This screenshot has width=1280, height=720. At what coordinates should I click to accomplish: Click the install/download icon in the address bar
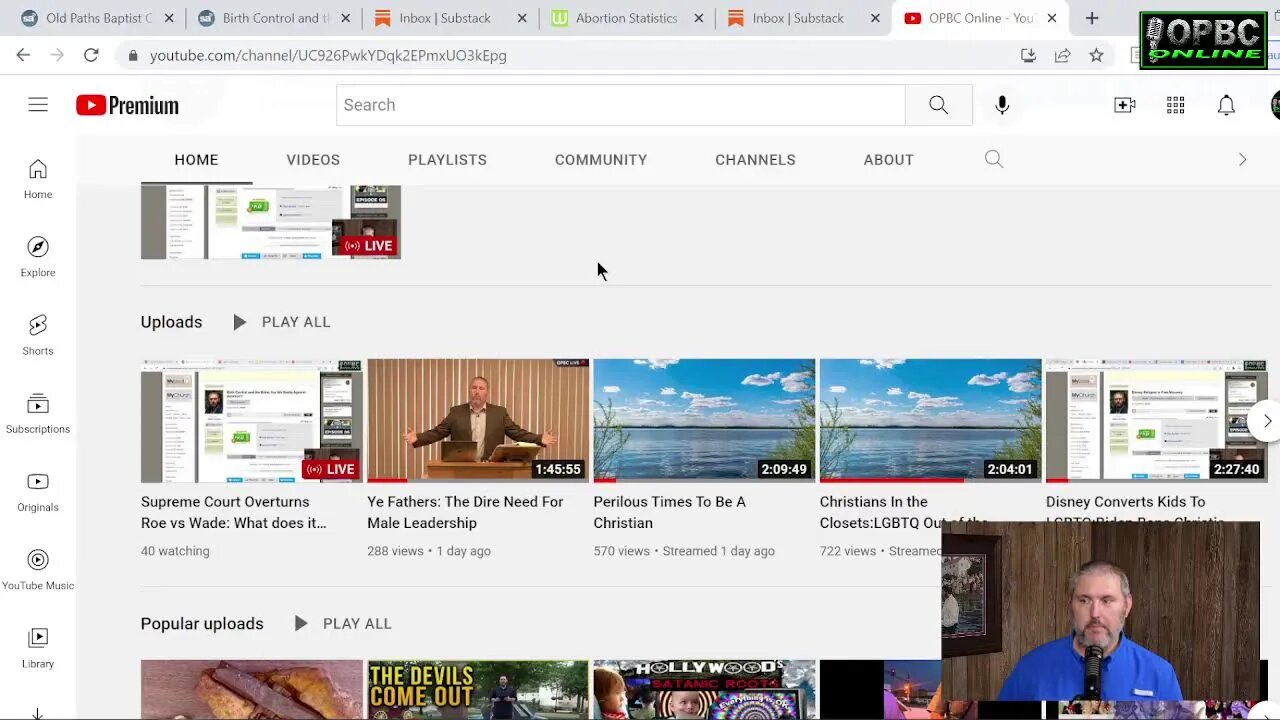point(1028,55)
